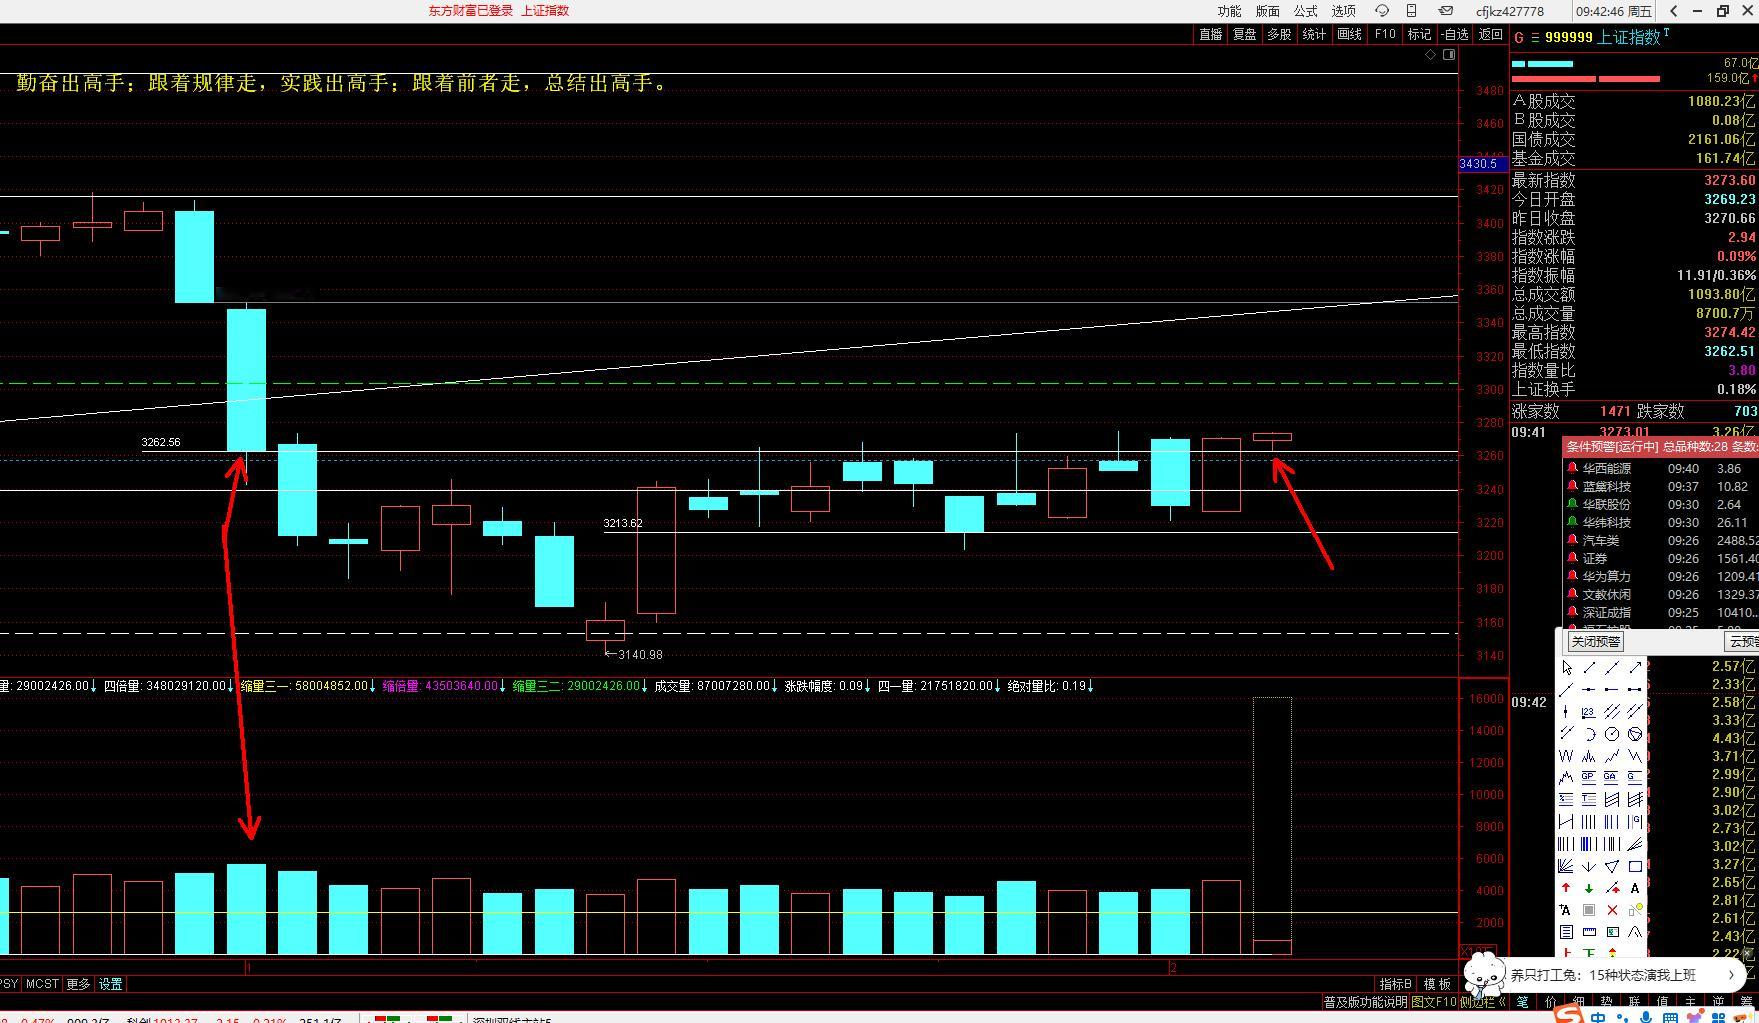The image size is (1759, 1023).
Task: Select the down V-arrow tool
Action: (1589, 866)
